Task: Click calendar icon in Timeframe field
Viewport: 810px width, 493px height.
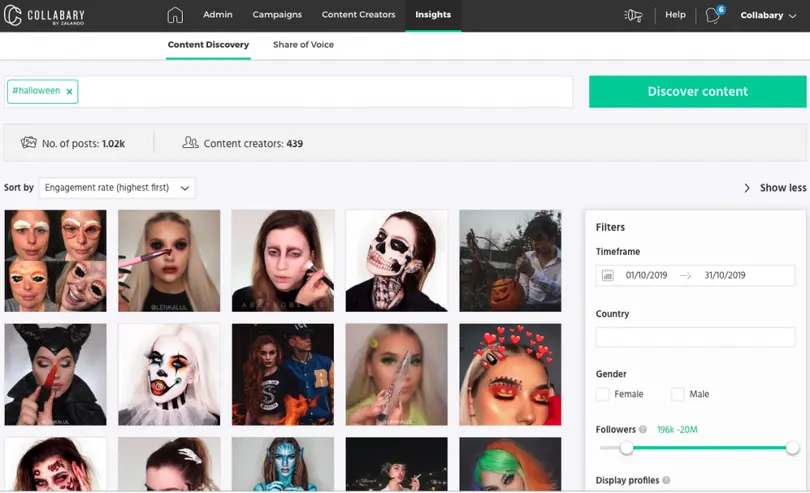Action: pyautogui.click(x=607, y=275)
